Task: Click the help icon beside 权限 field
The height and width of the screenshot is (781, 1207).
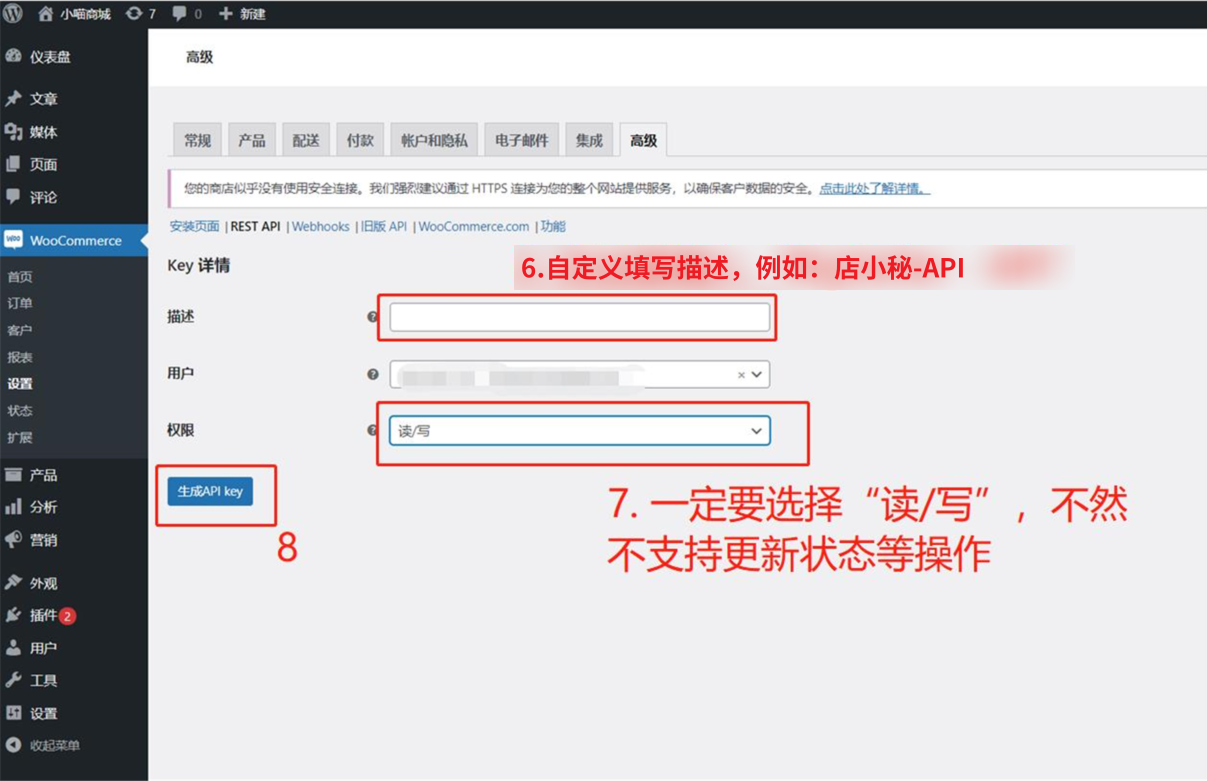Action: (x=373, y=430)
